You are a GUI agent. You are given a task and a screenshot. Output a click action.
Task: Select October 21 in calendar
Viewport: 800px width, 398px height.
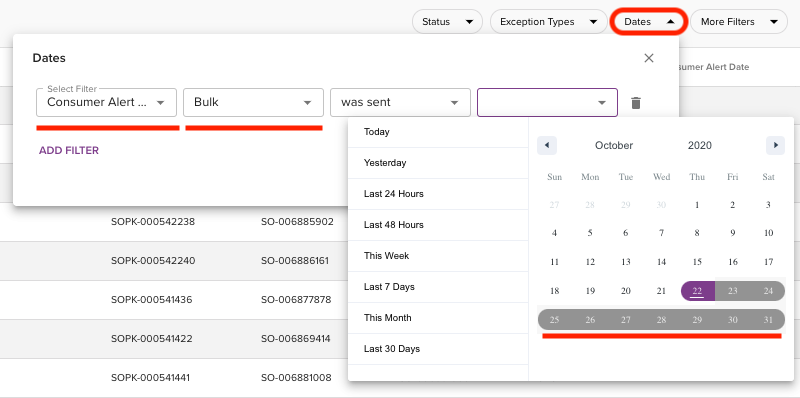(x=661, y=291)
